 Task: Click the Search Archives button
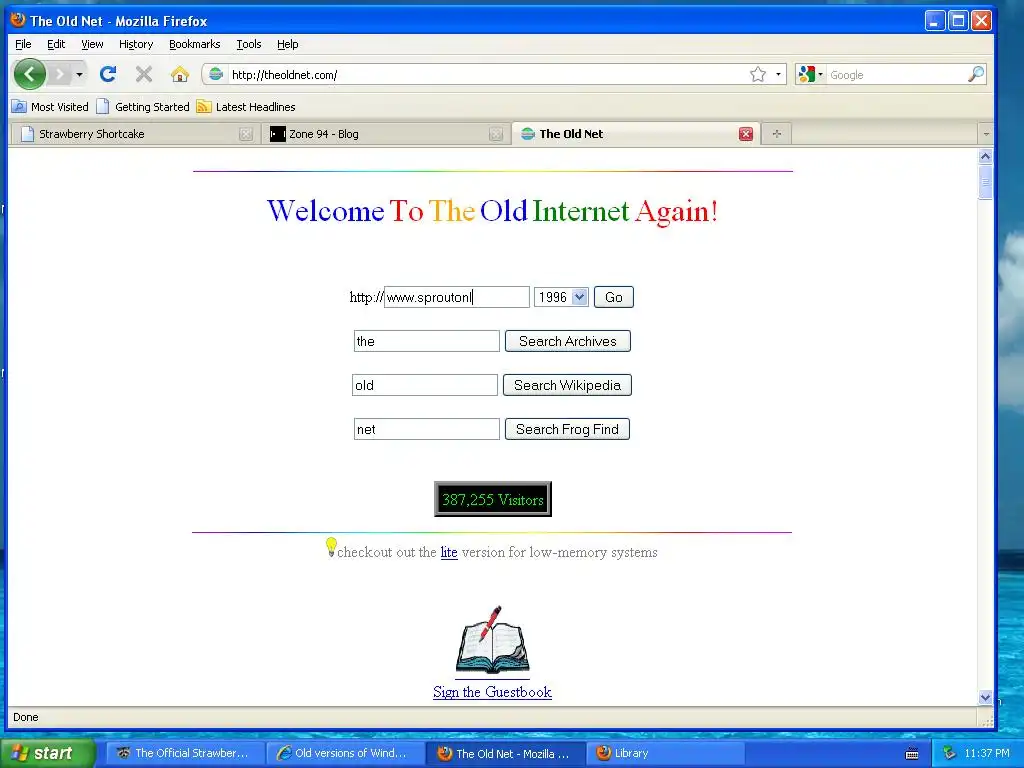click(x=568, y=341)
